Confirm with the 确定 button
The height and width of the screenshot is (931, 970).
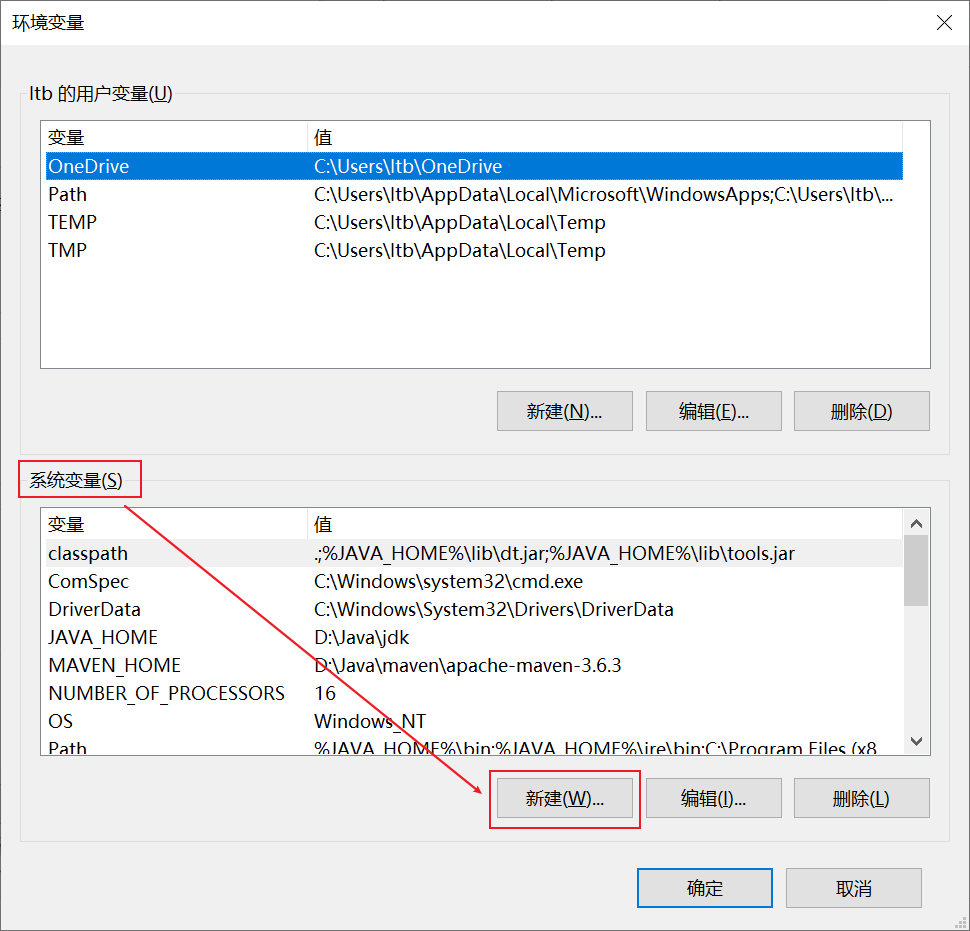[705, 888]
